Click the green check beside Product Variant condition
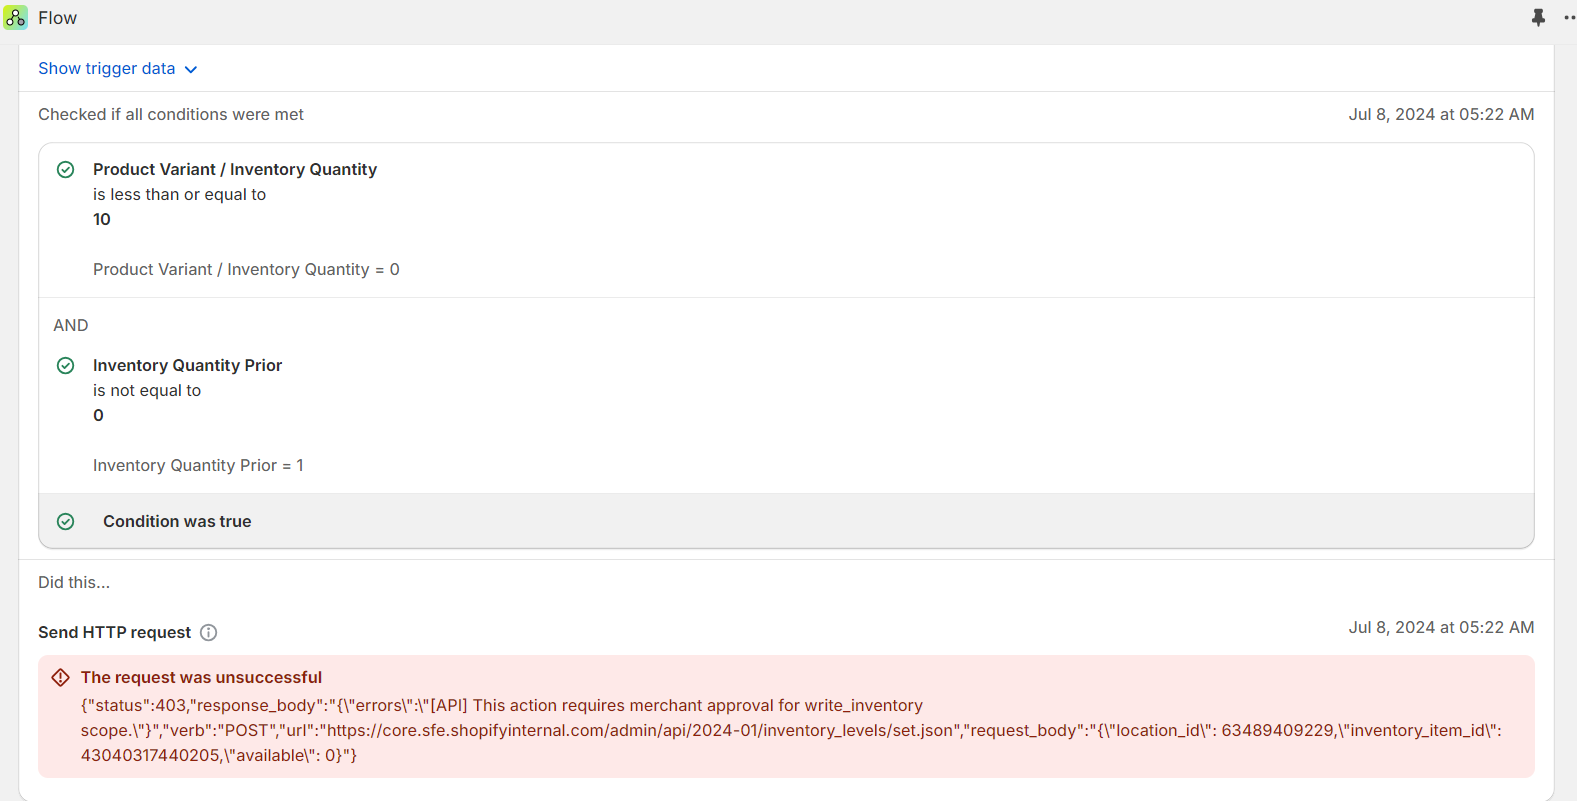This screenshot has width=1577, height=801. (x=66, y=170)
